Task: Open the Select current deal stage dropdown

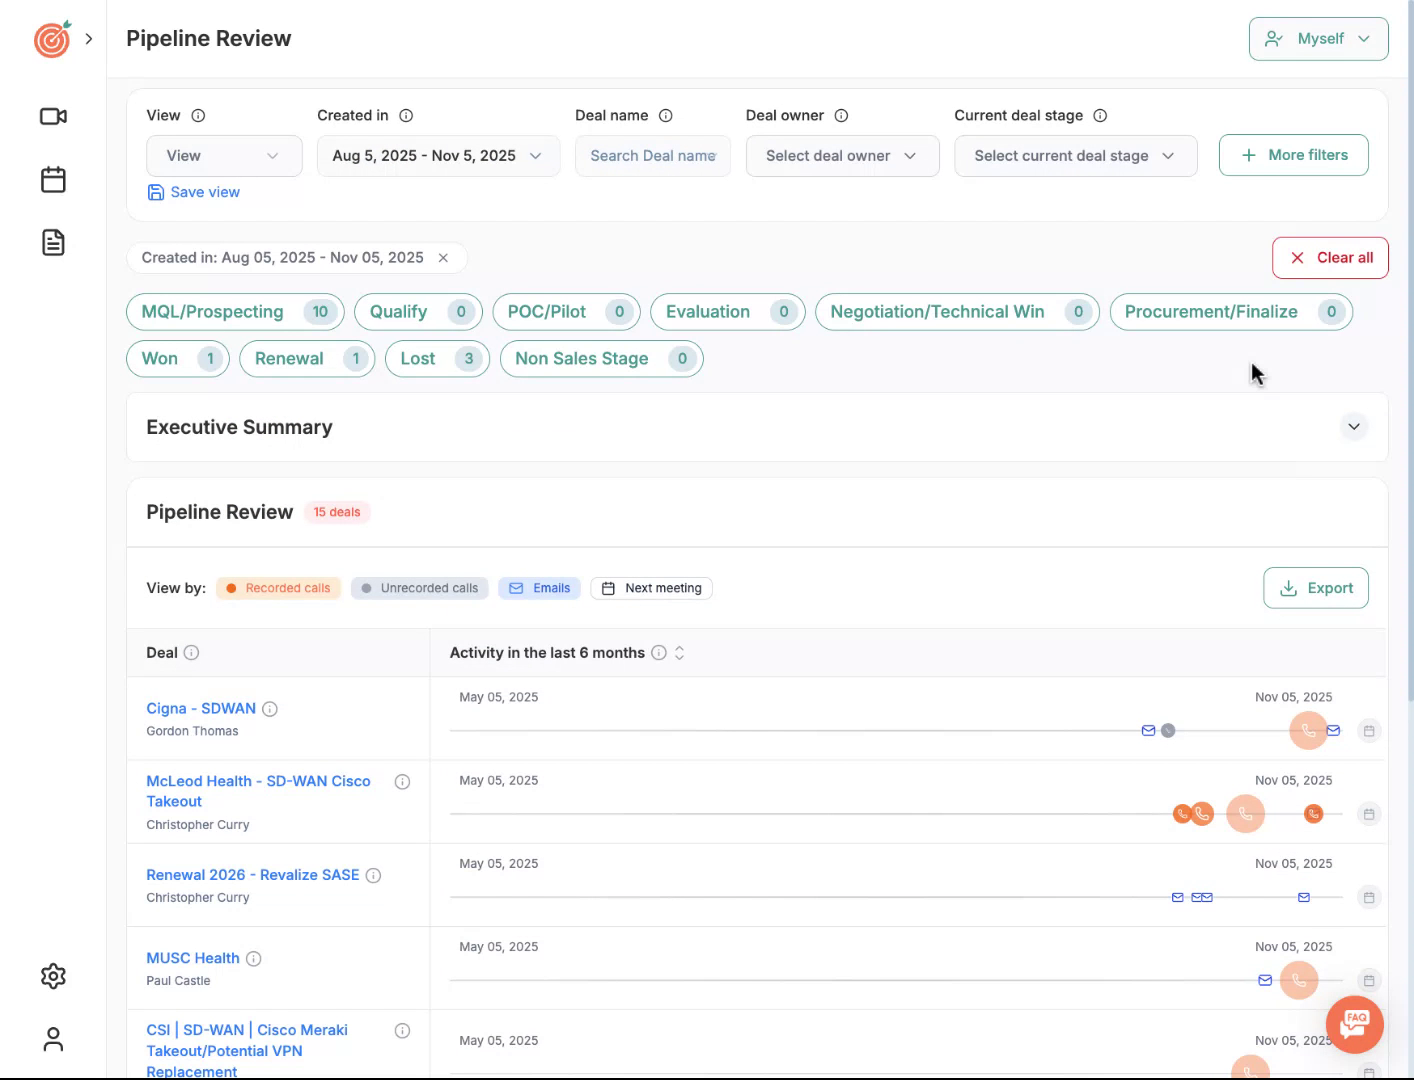Action: [1075, 156]
